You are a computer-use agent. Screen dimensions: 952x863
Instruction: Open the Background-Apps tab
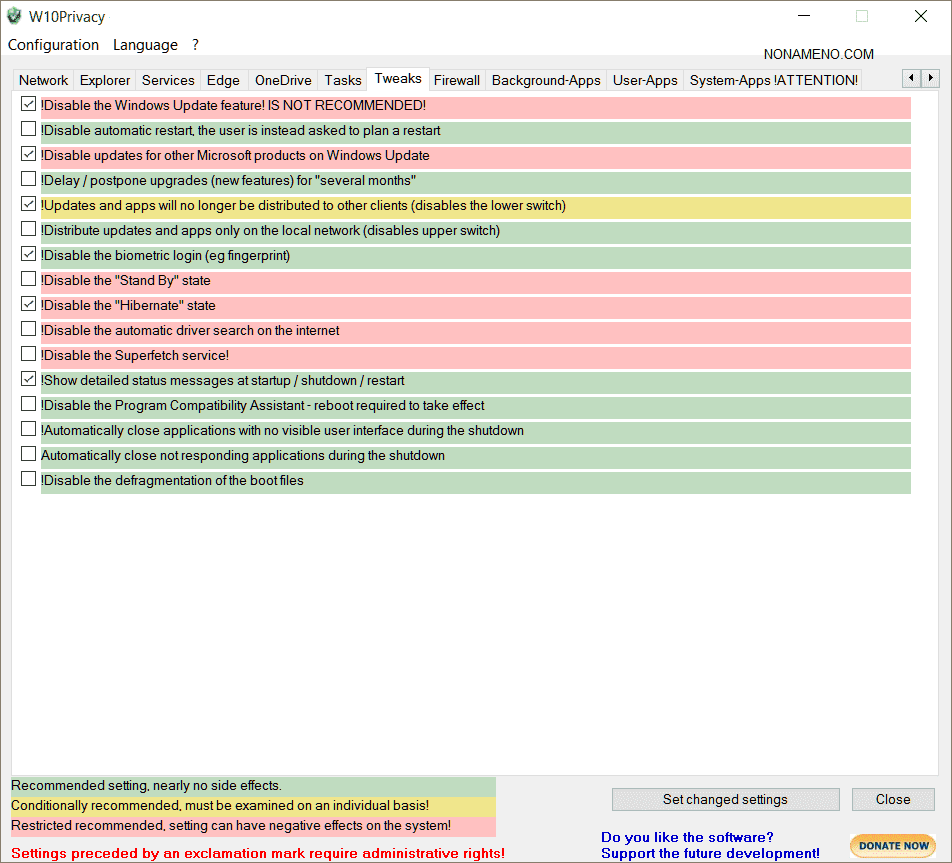pyautogui.click(x=546, y=80)
